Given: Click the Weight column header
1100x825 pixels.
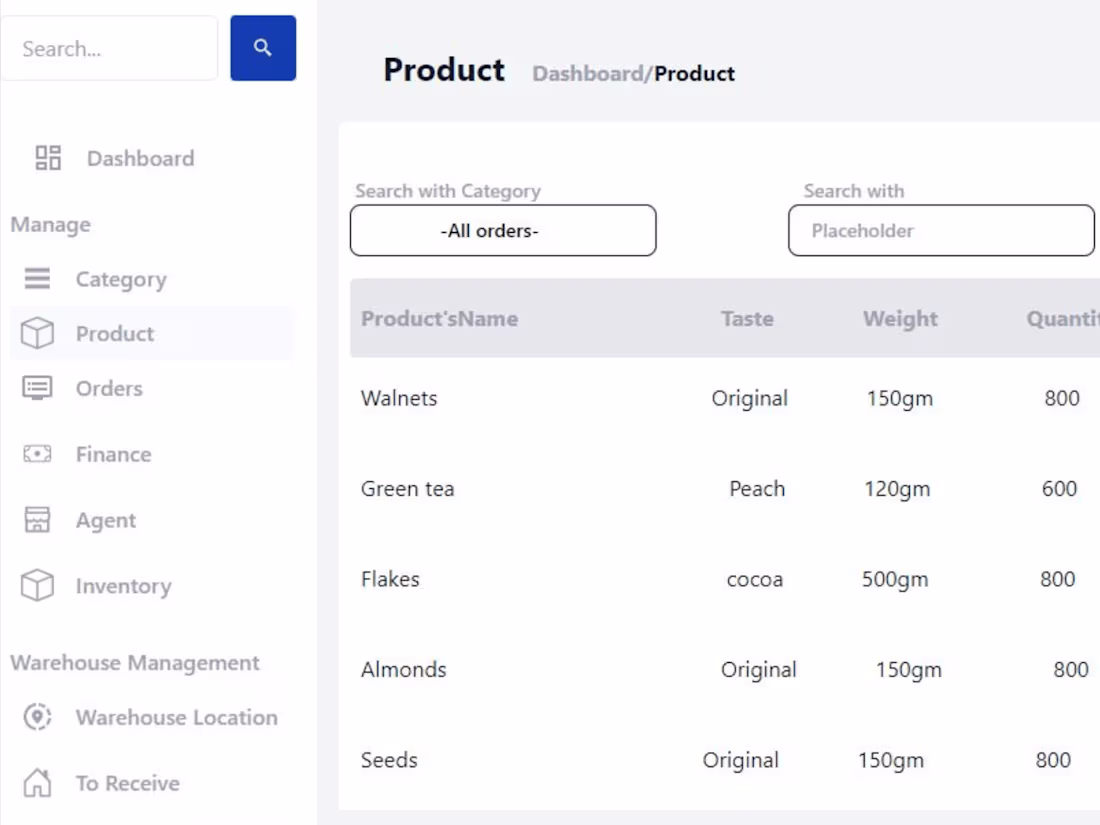Looking at the screenshot, I should [901, 319].
